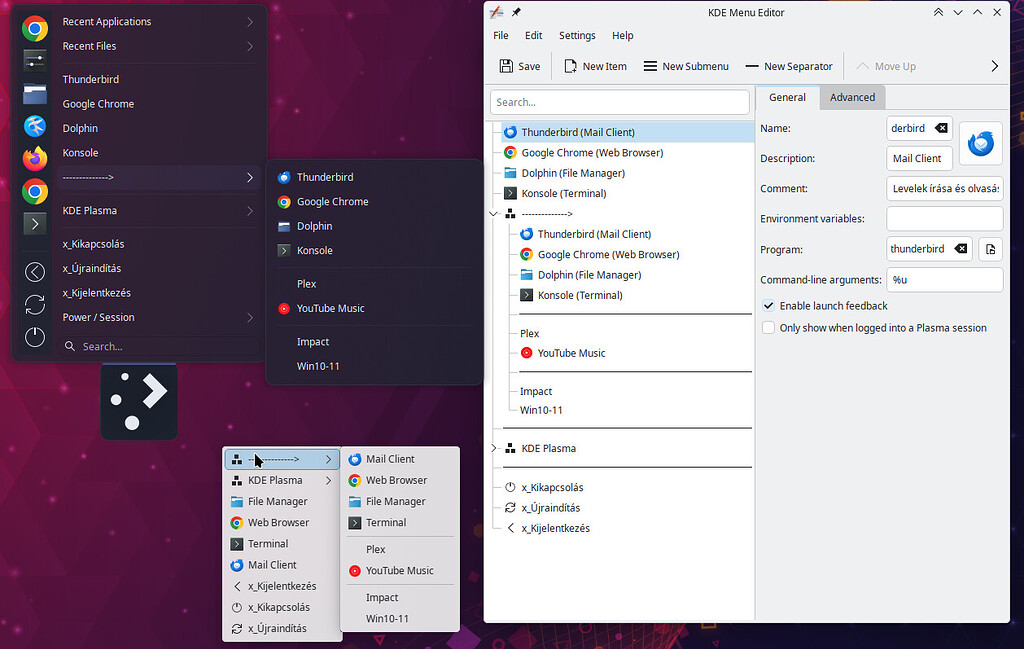
Task: Open the file picker icon next to Program
Action: click(x=990, y=248)
